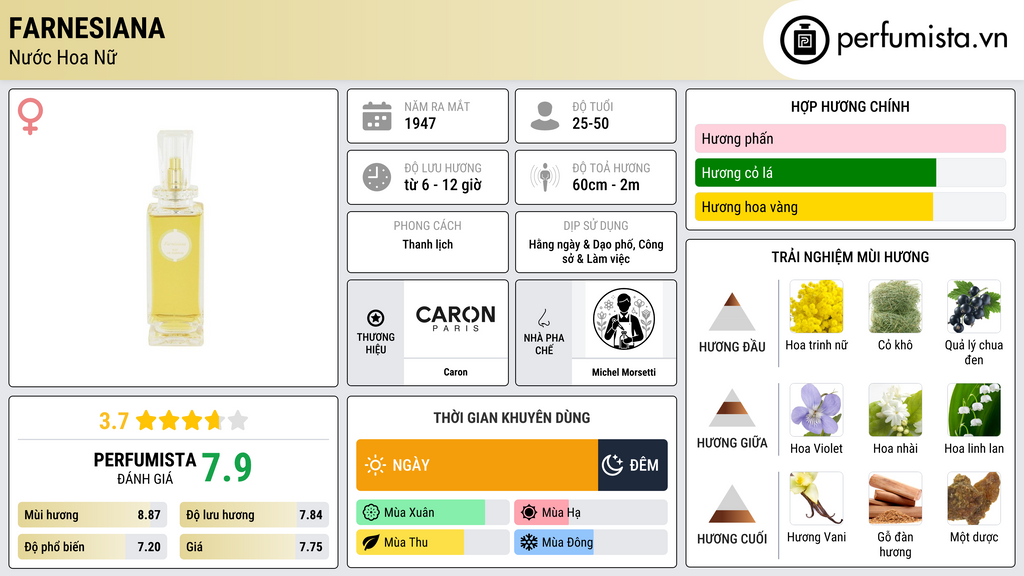This screenshot has width=1024, height=576.
Task: Click the snowflake icon for Mùa Đông
Action: click(x=529, y=543)
